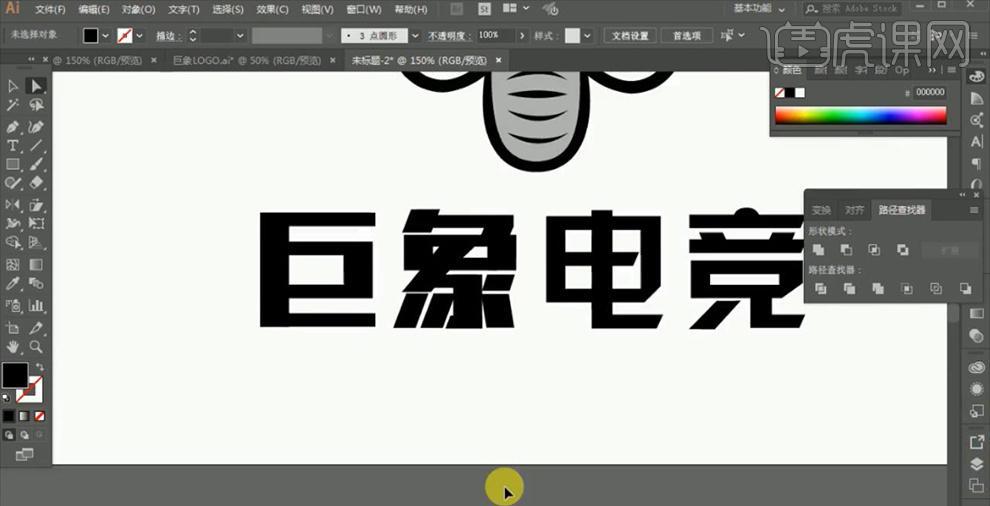
Task: Select the Perspective Grid tool
Action: coord(36,243)
